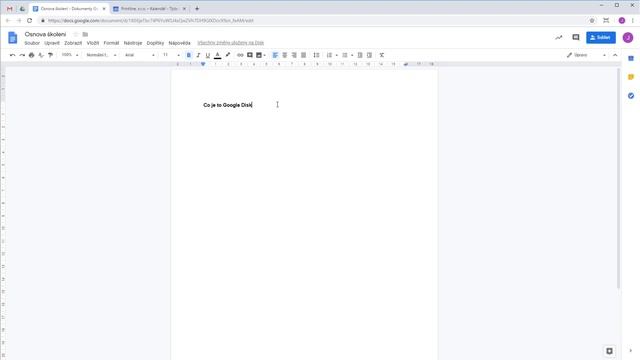This screenshot has width=640, height=360.
Task: Switch to the Gmail pinned tab
Action: (10, 9)
